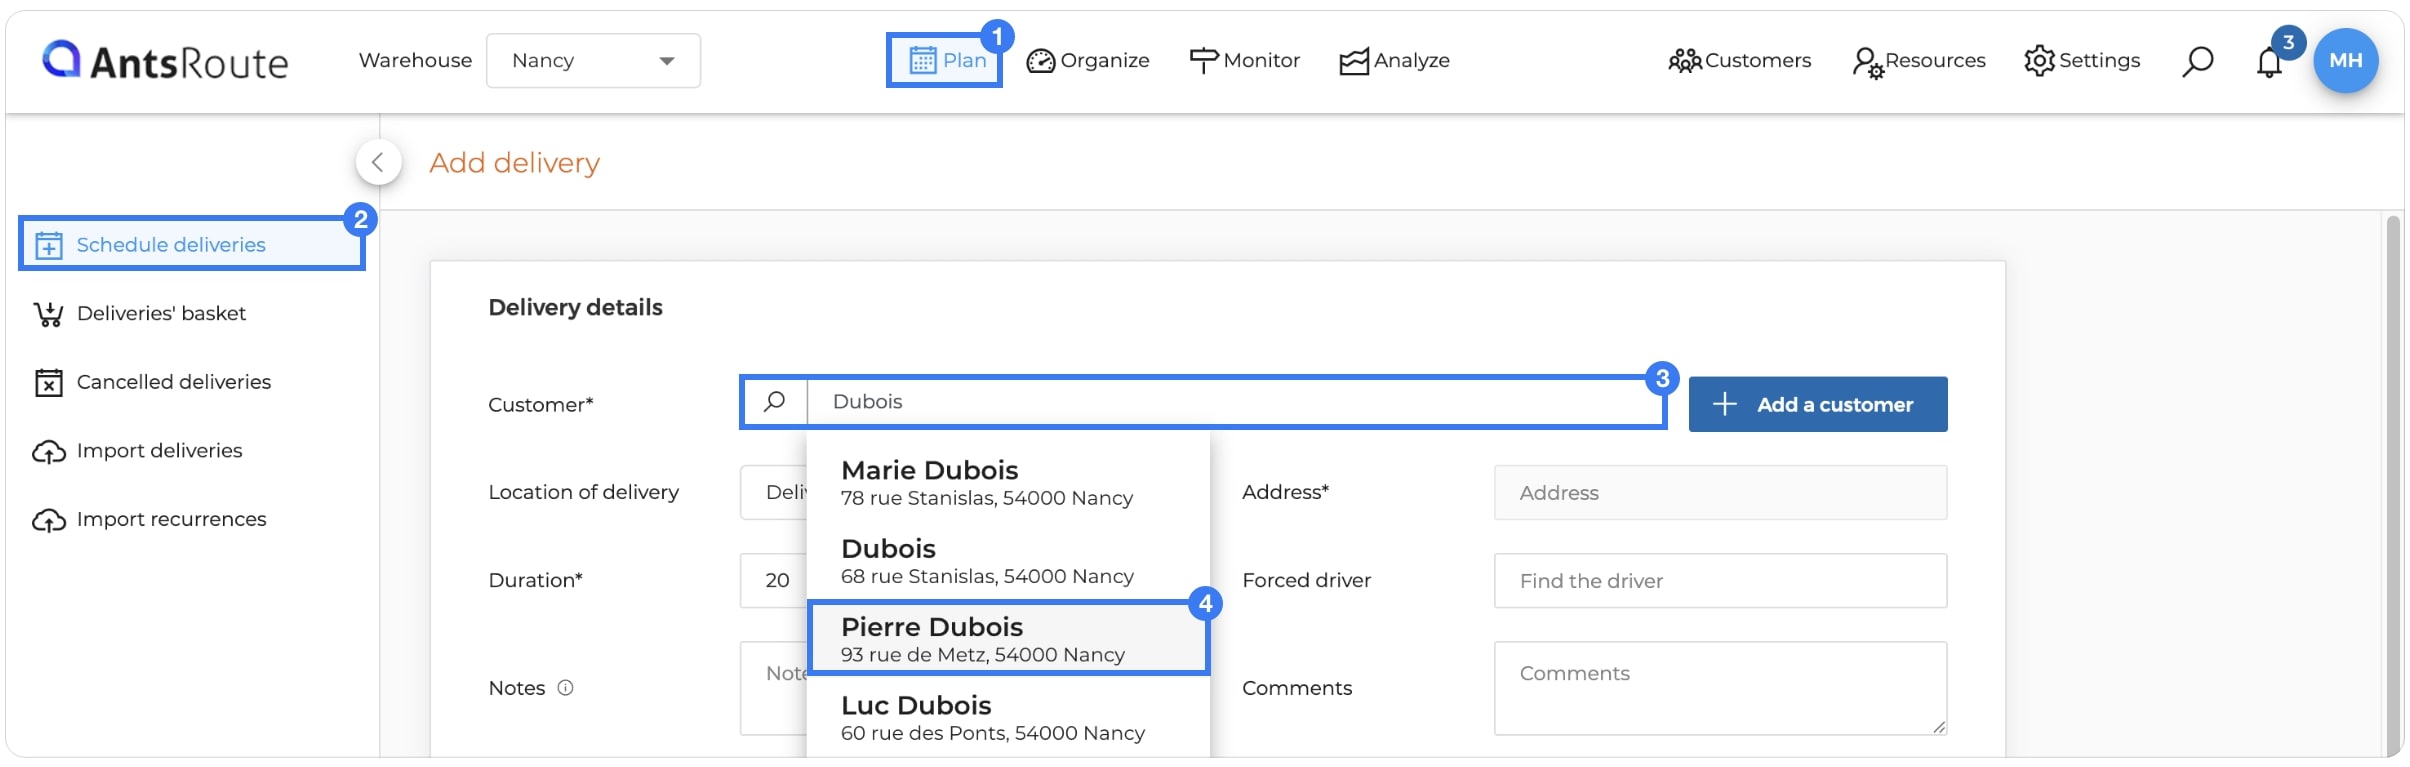Click the Import deliveries cloud icon
The height and width of the screenshot is (767, 2410).
coord(49,452)
